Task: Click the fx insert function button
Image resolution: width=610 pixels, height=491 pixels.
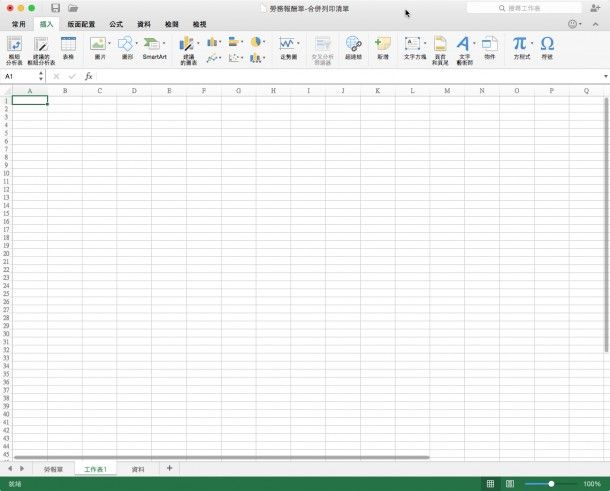Action: 89,76
